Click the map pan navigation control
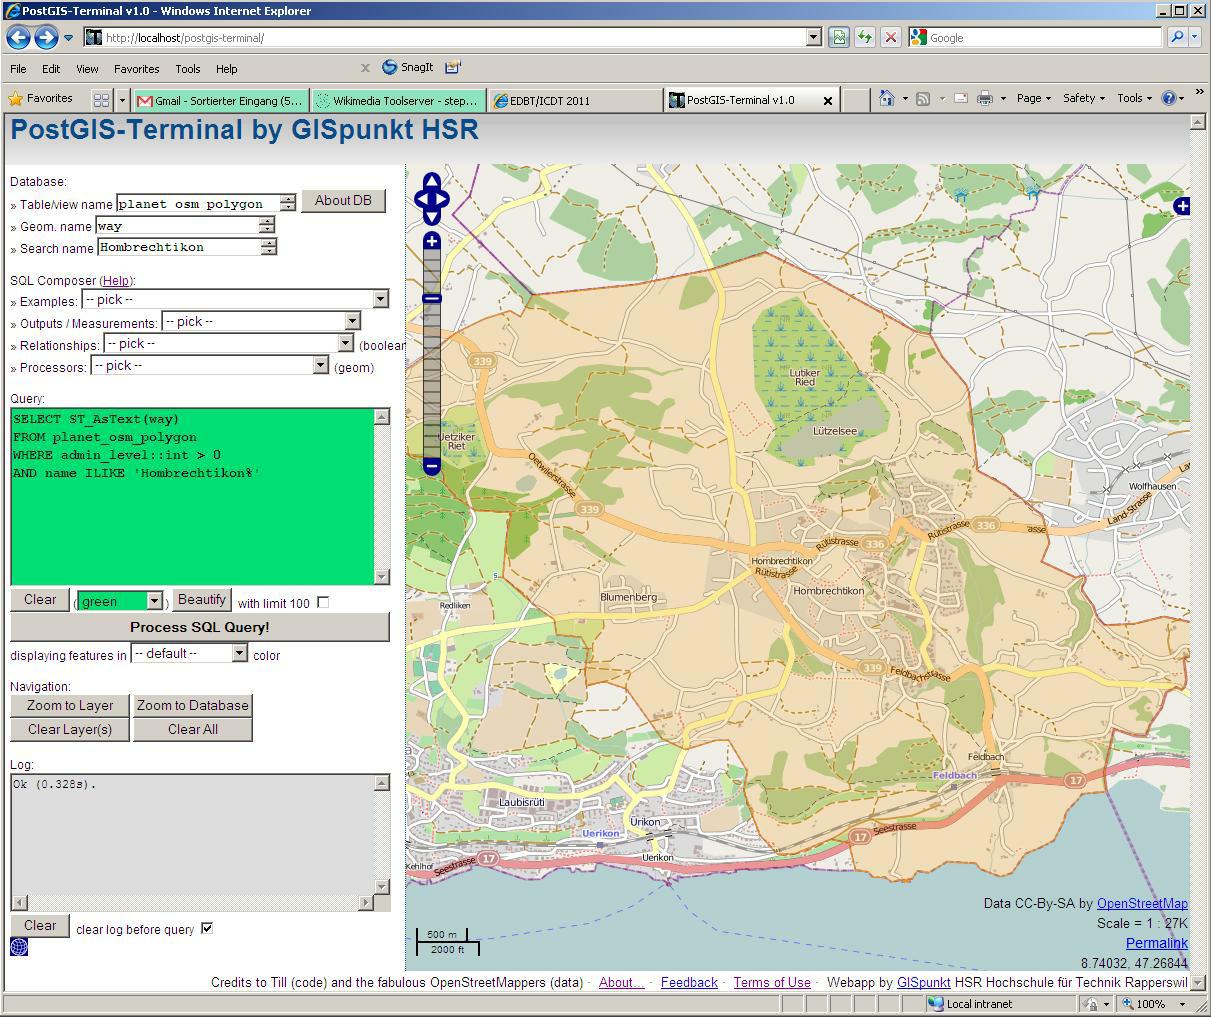 pos(432,199)
